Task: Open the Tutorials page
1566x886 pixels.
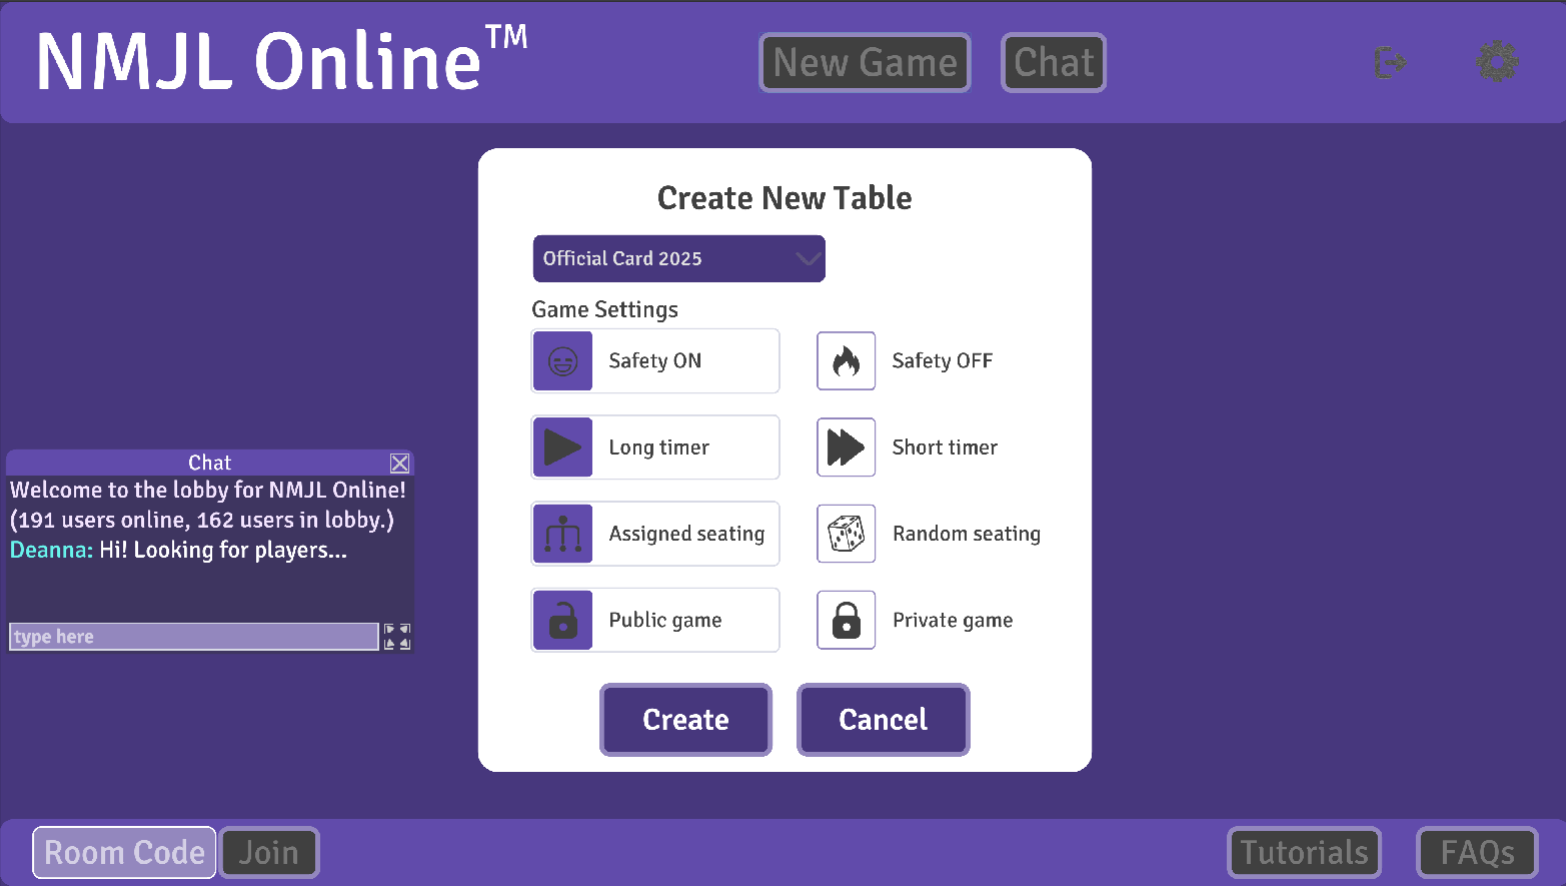Action: click(x=1303, y=852)
